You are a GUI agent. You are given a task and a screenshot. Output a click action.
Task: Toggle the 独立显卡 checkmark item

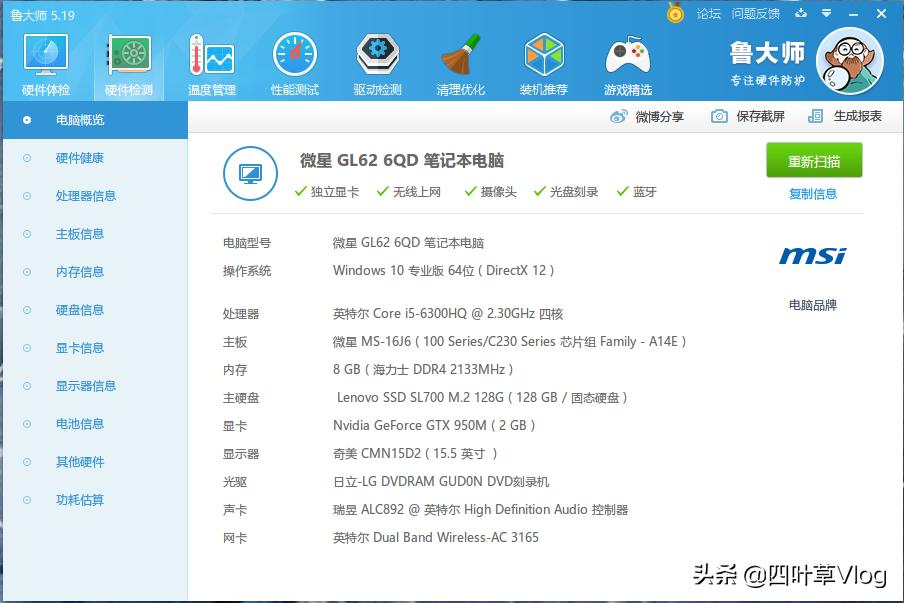pos(333,191)
